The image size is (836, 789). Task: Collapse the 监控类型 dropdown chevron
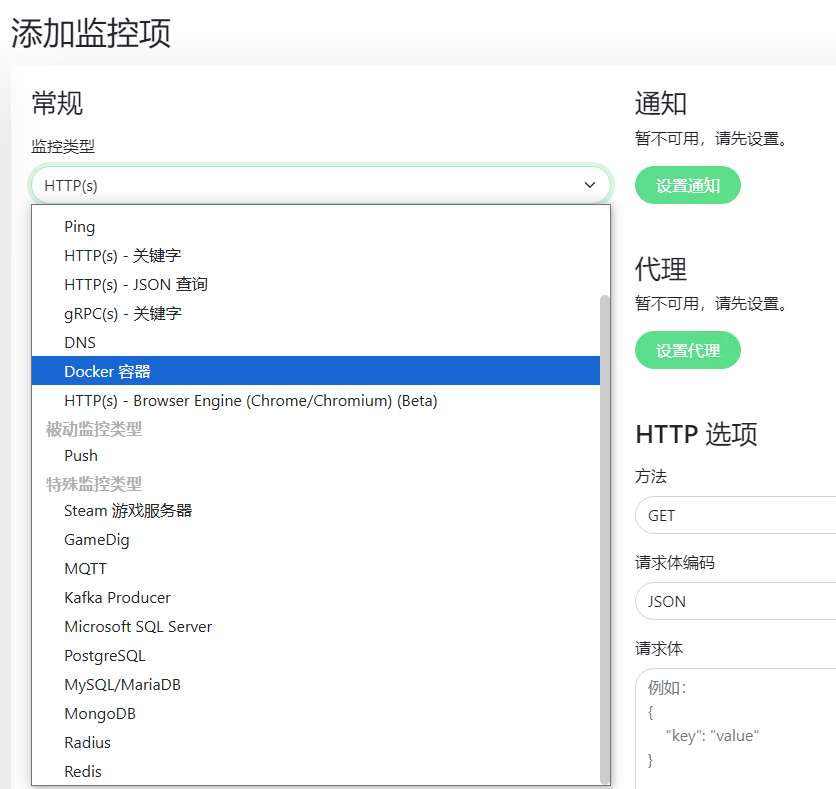590,185
